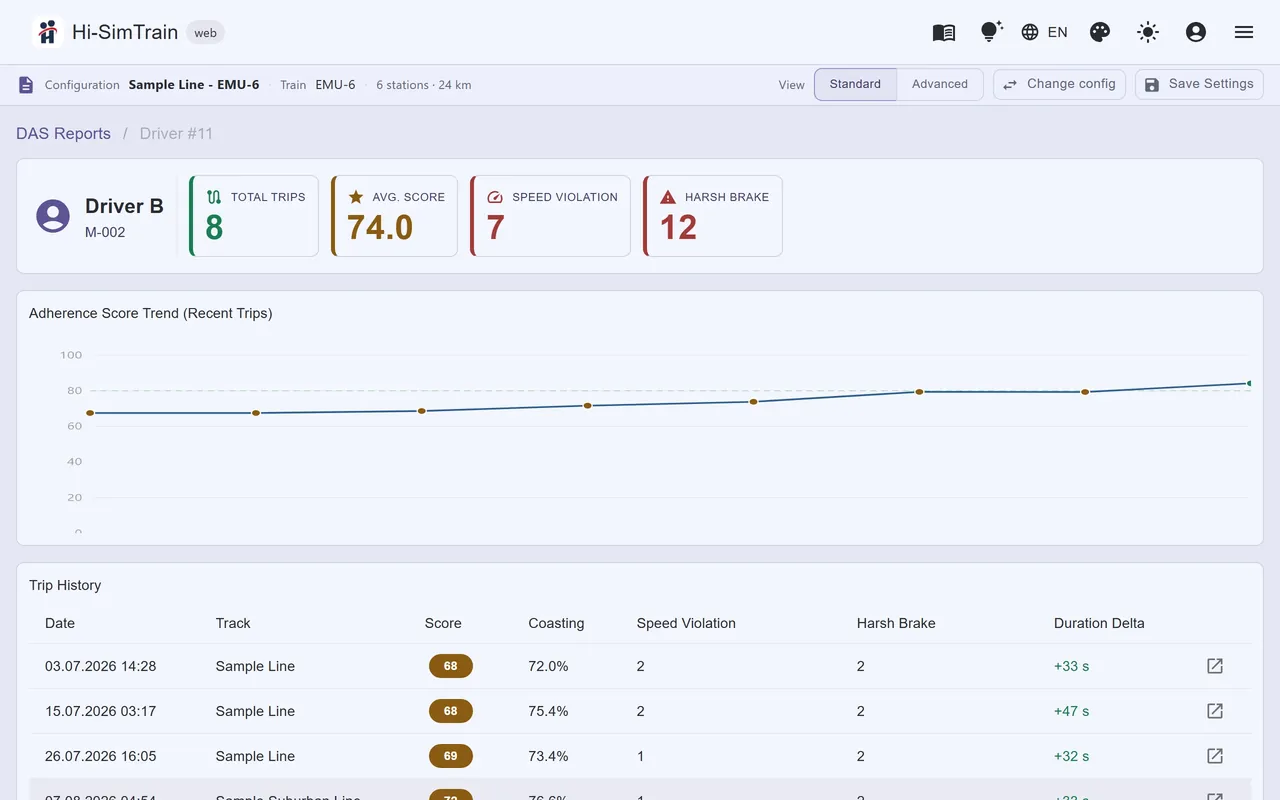This screenshot has width=1280, height=800.
Task: Click the Hi-SimTrain logo
Action: (x=47, y=32)
